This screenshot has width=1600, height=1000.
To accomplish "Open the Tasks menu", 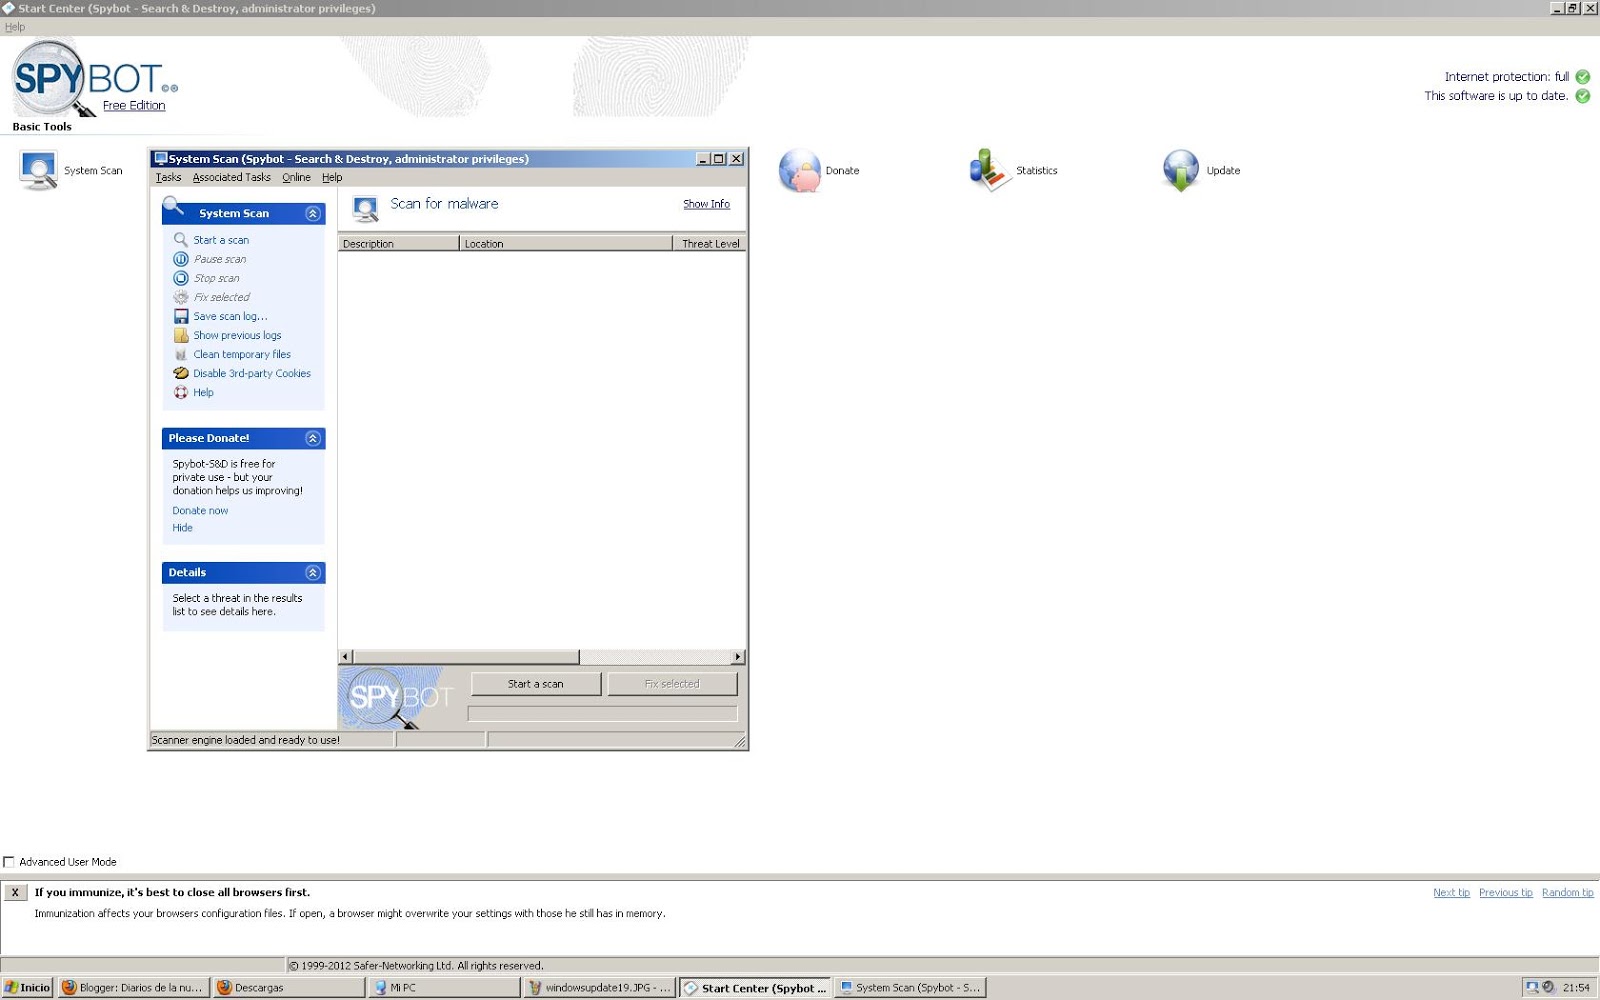I will coord(168,177).
